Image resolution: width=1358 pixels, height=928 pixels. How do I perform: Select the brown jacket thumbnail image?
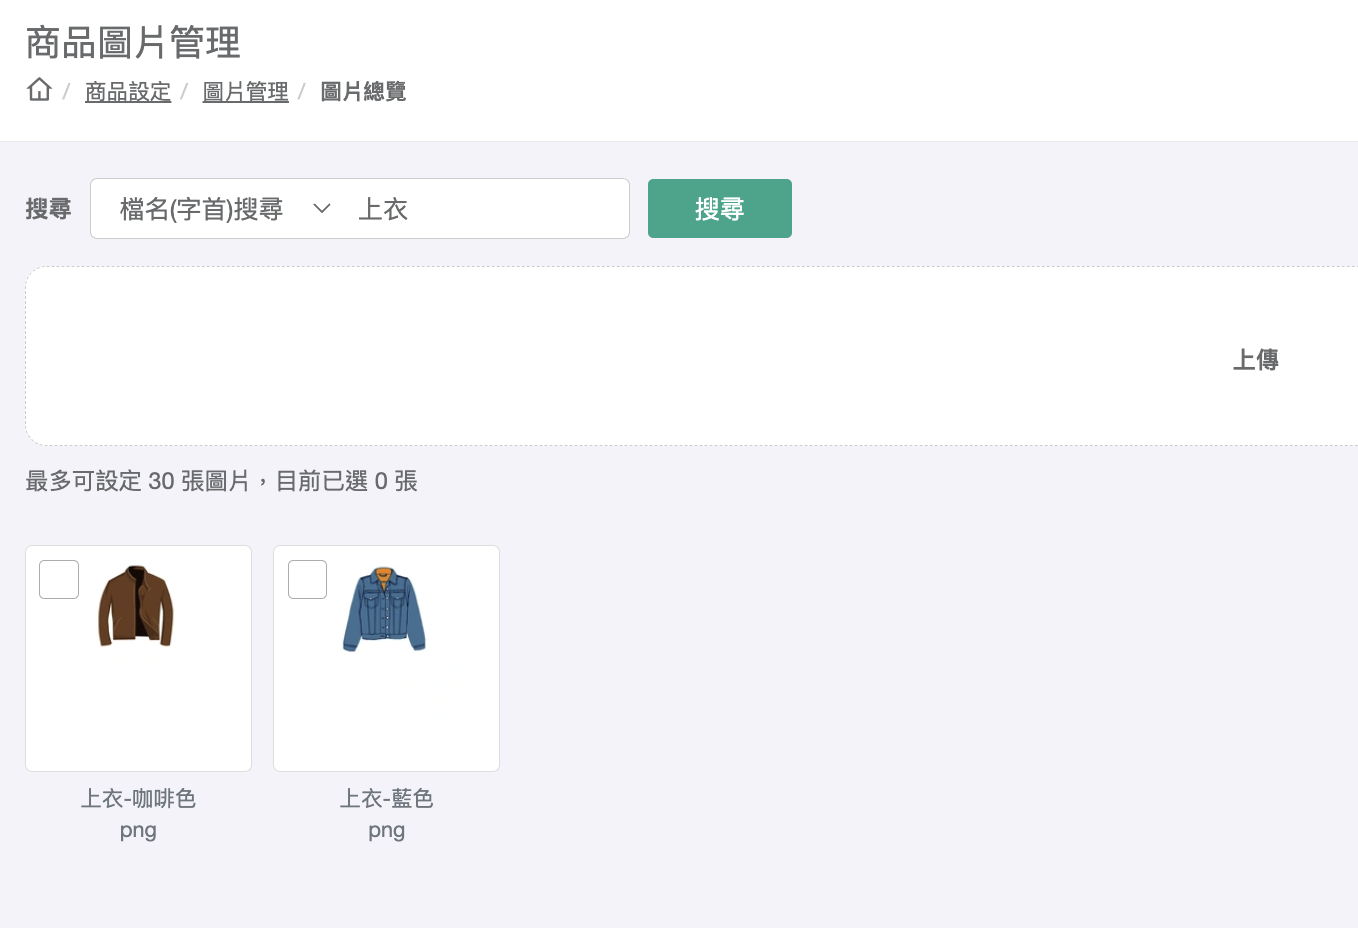pyautogui.click(x=136, y=606)
